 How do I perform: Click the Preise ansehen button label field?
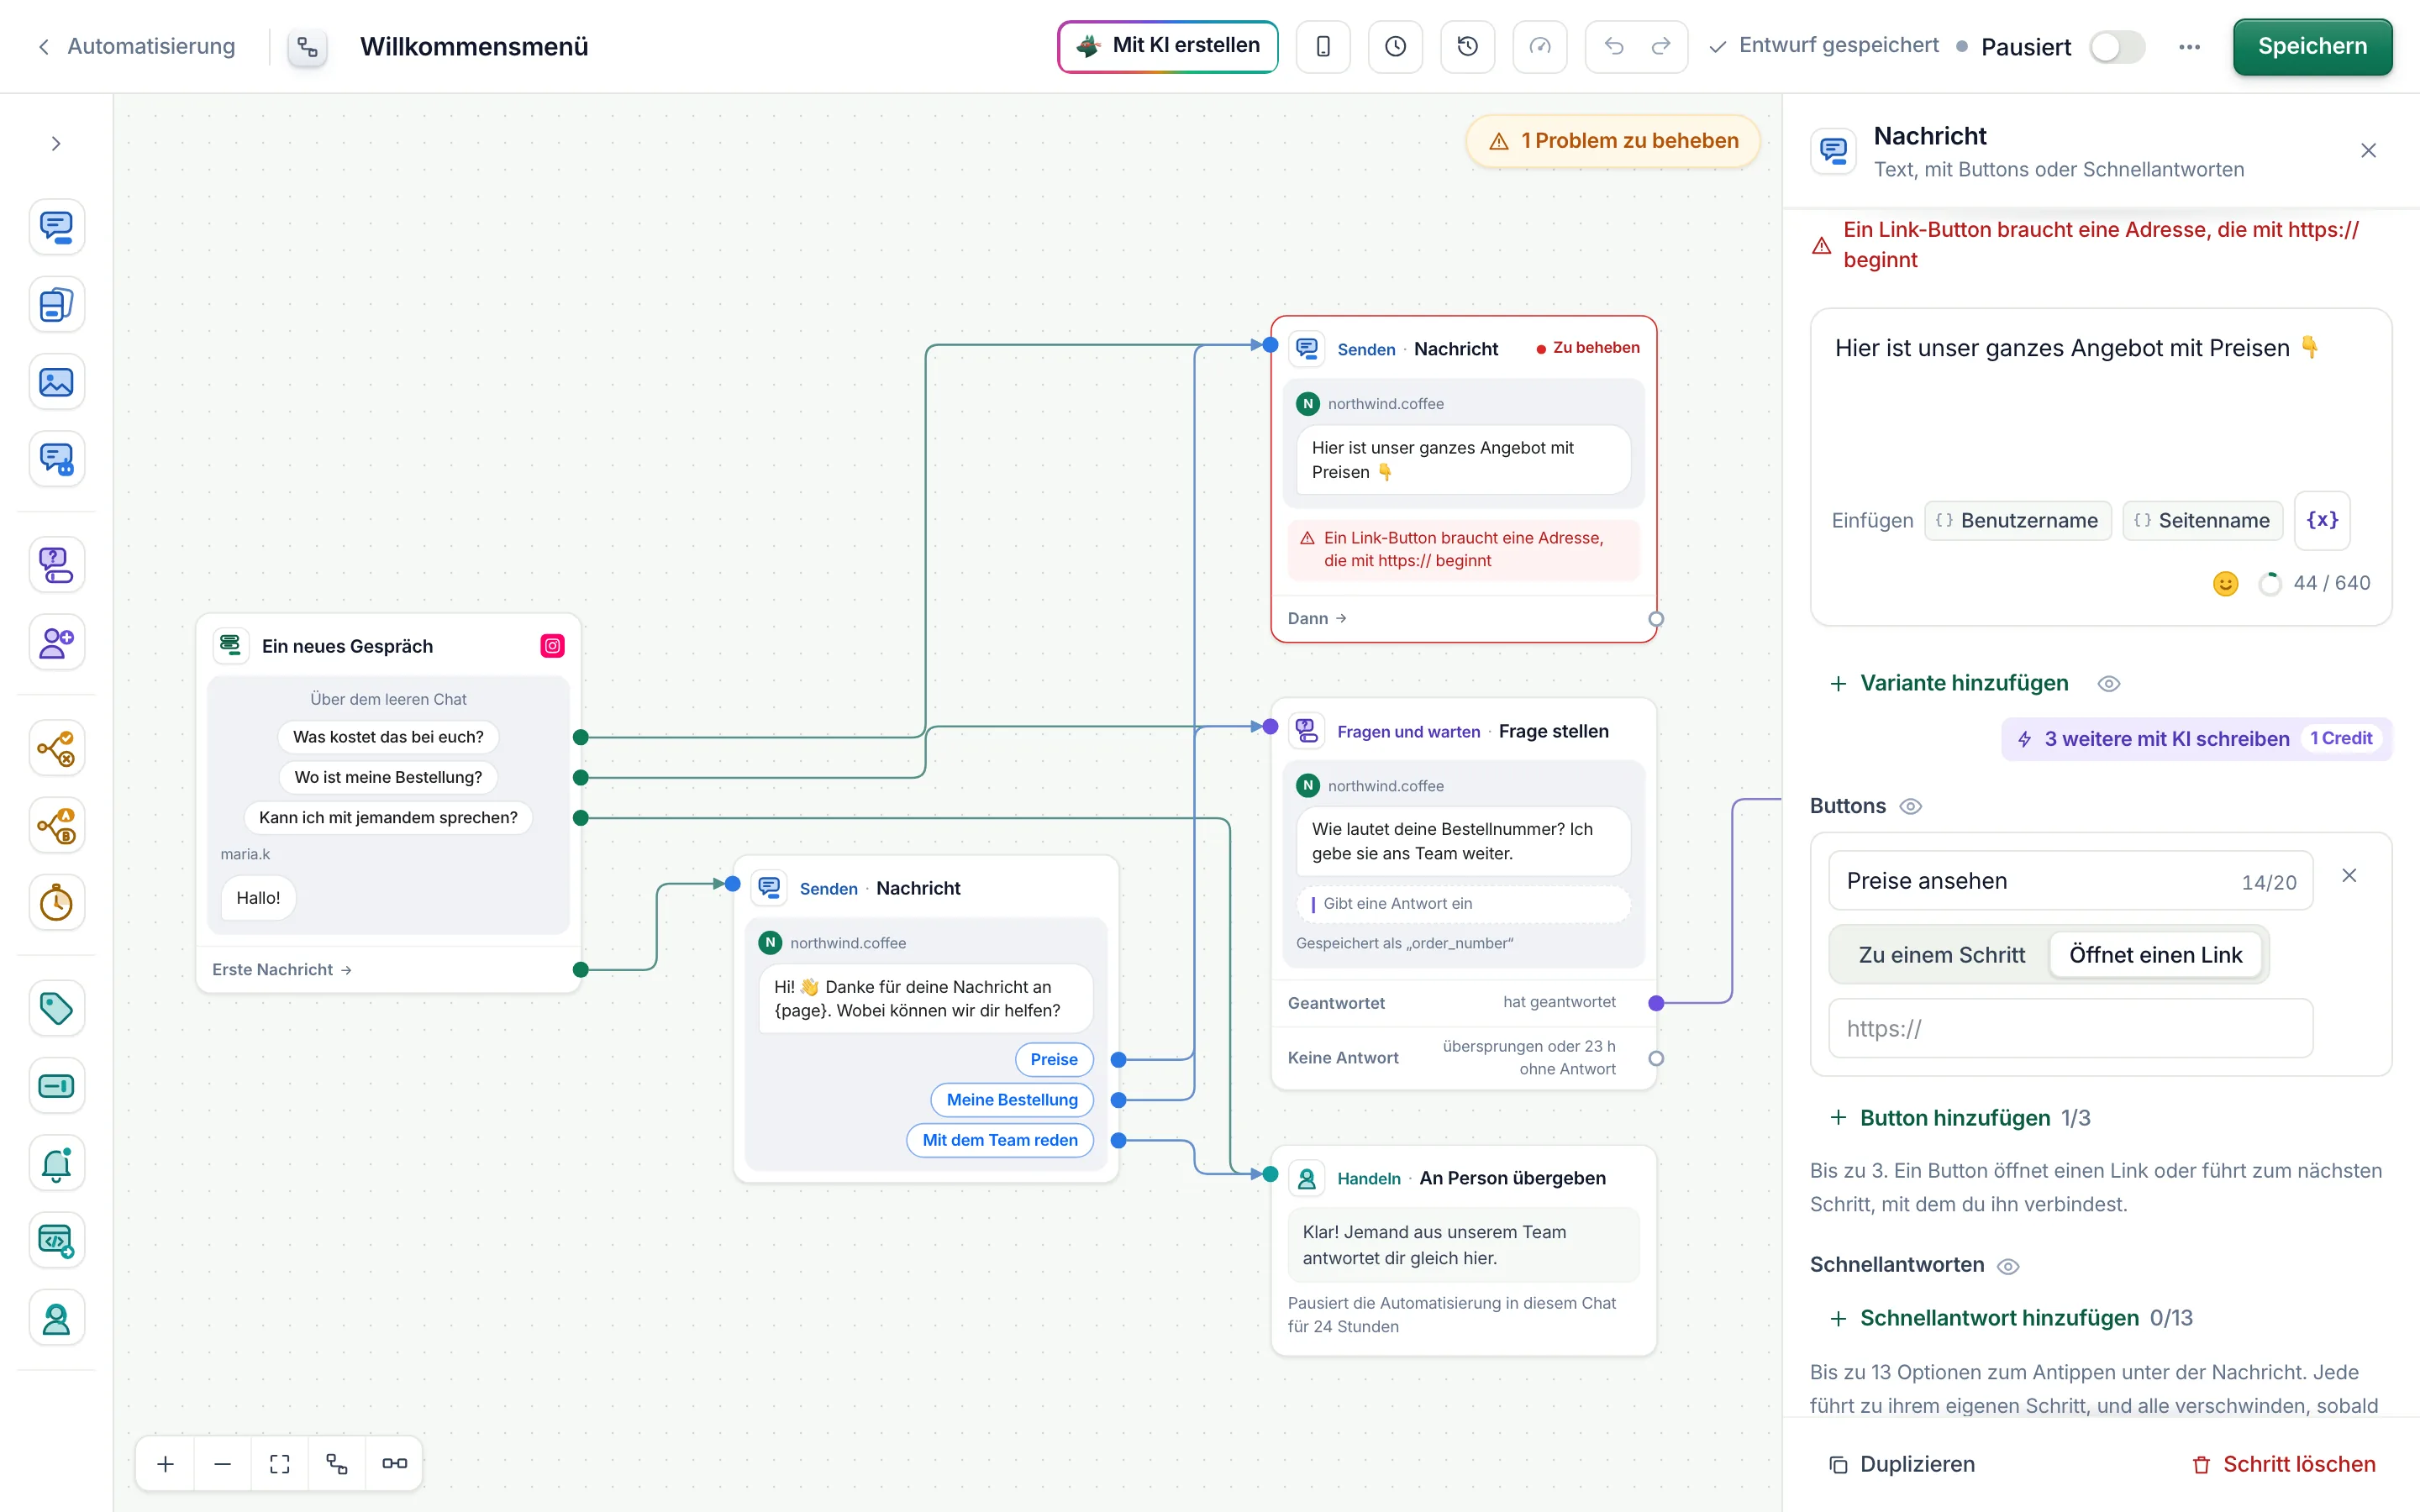2070,881
